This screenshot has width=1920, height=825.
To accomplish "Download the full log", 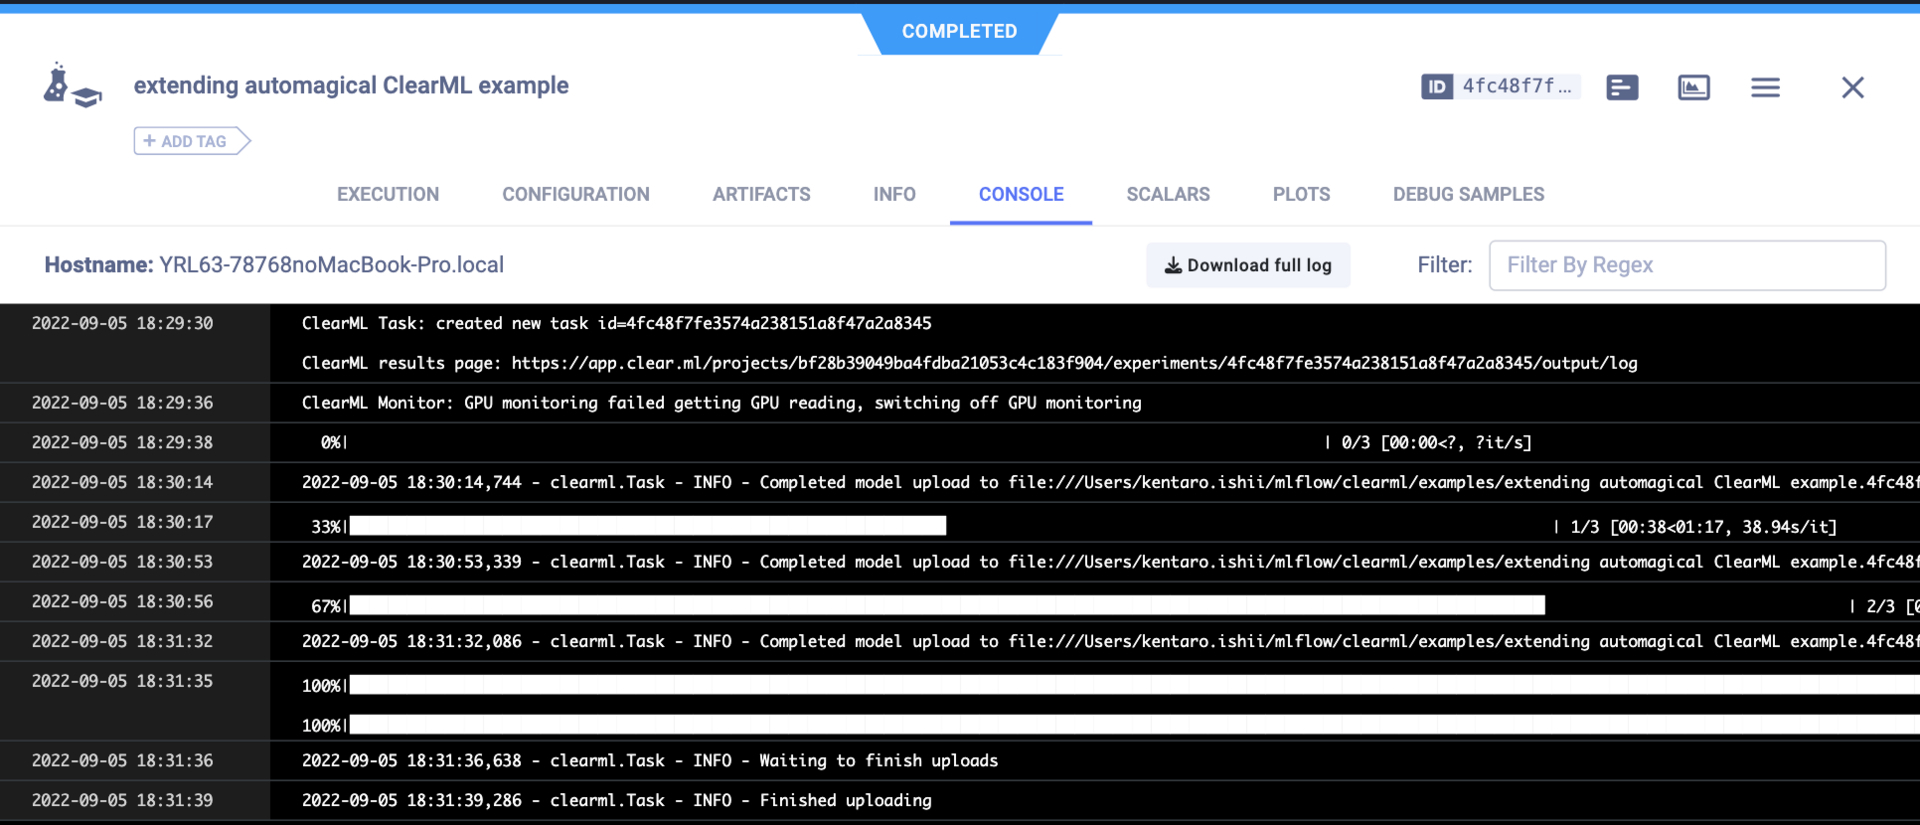I will (x=1248, y=265).
